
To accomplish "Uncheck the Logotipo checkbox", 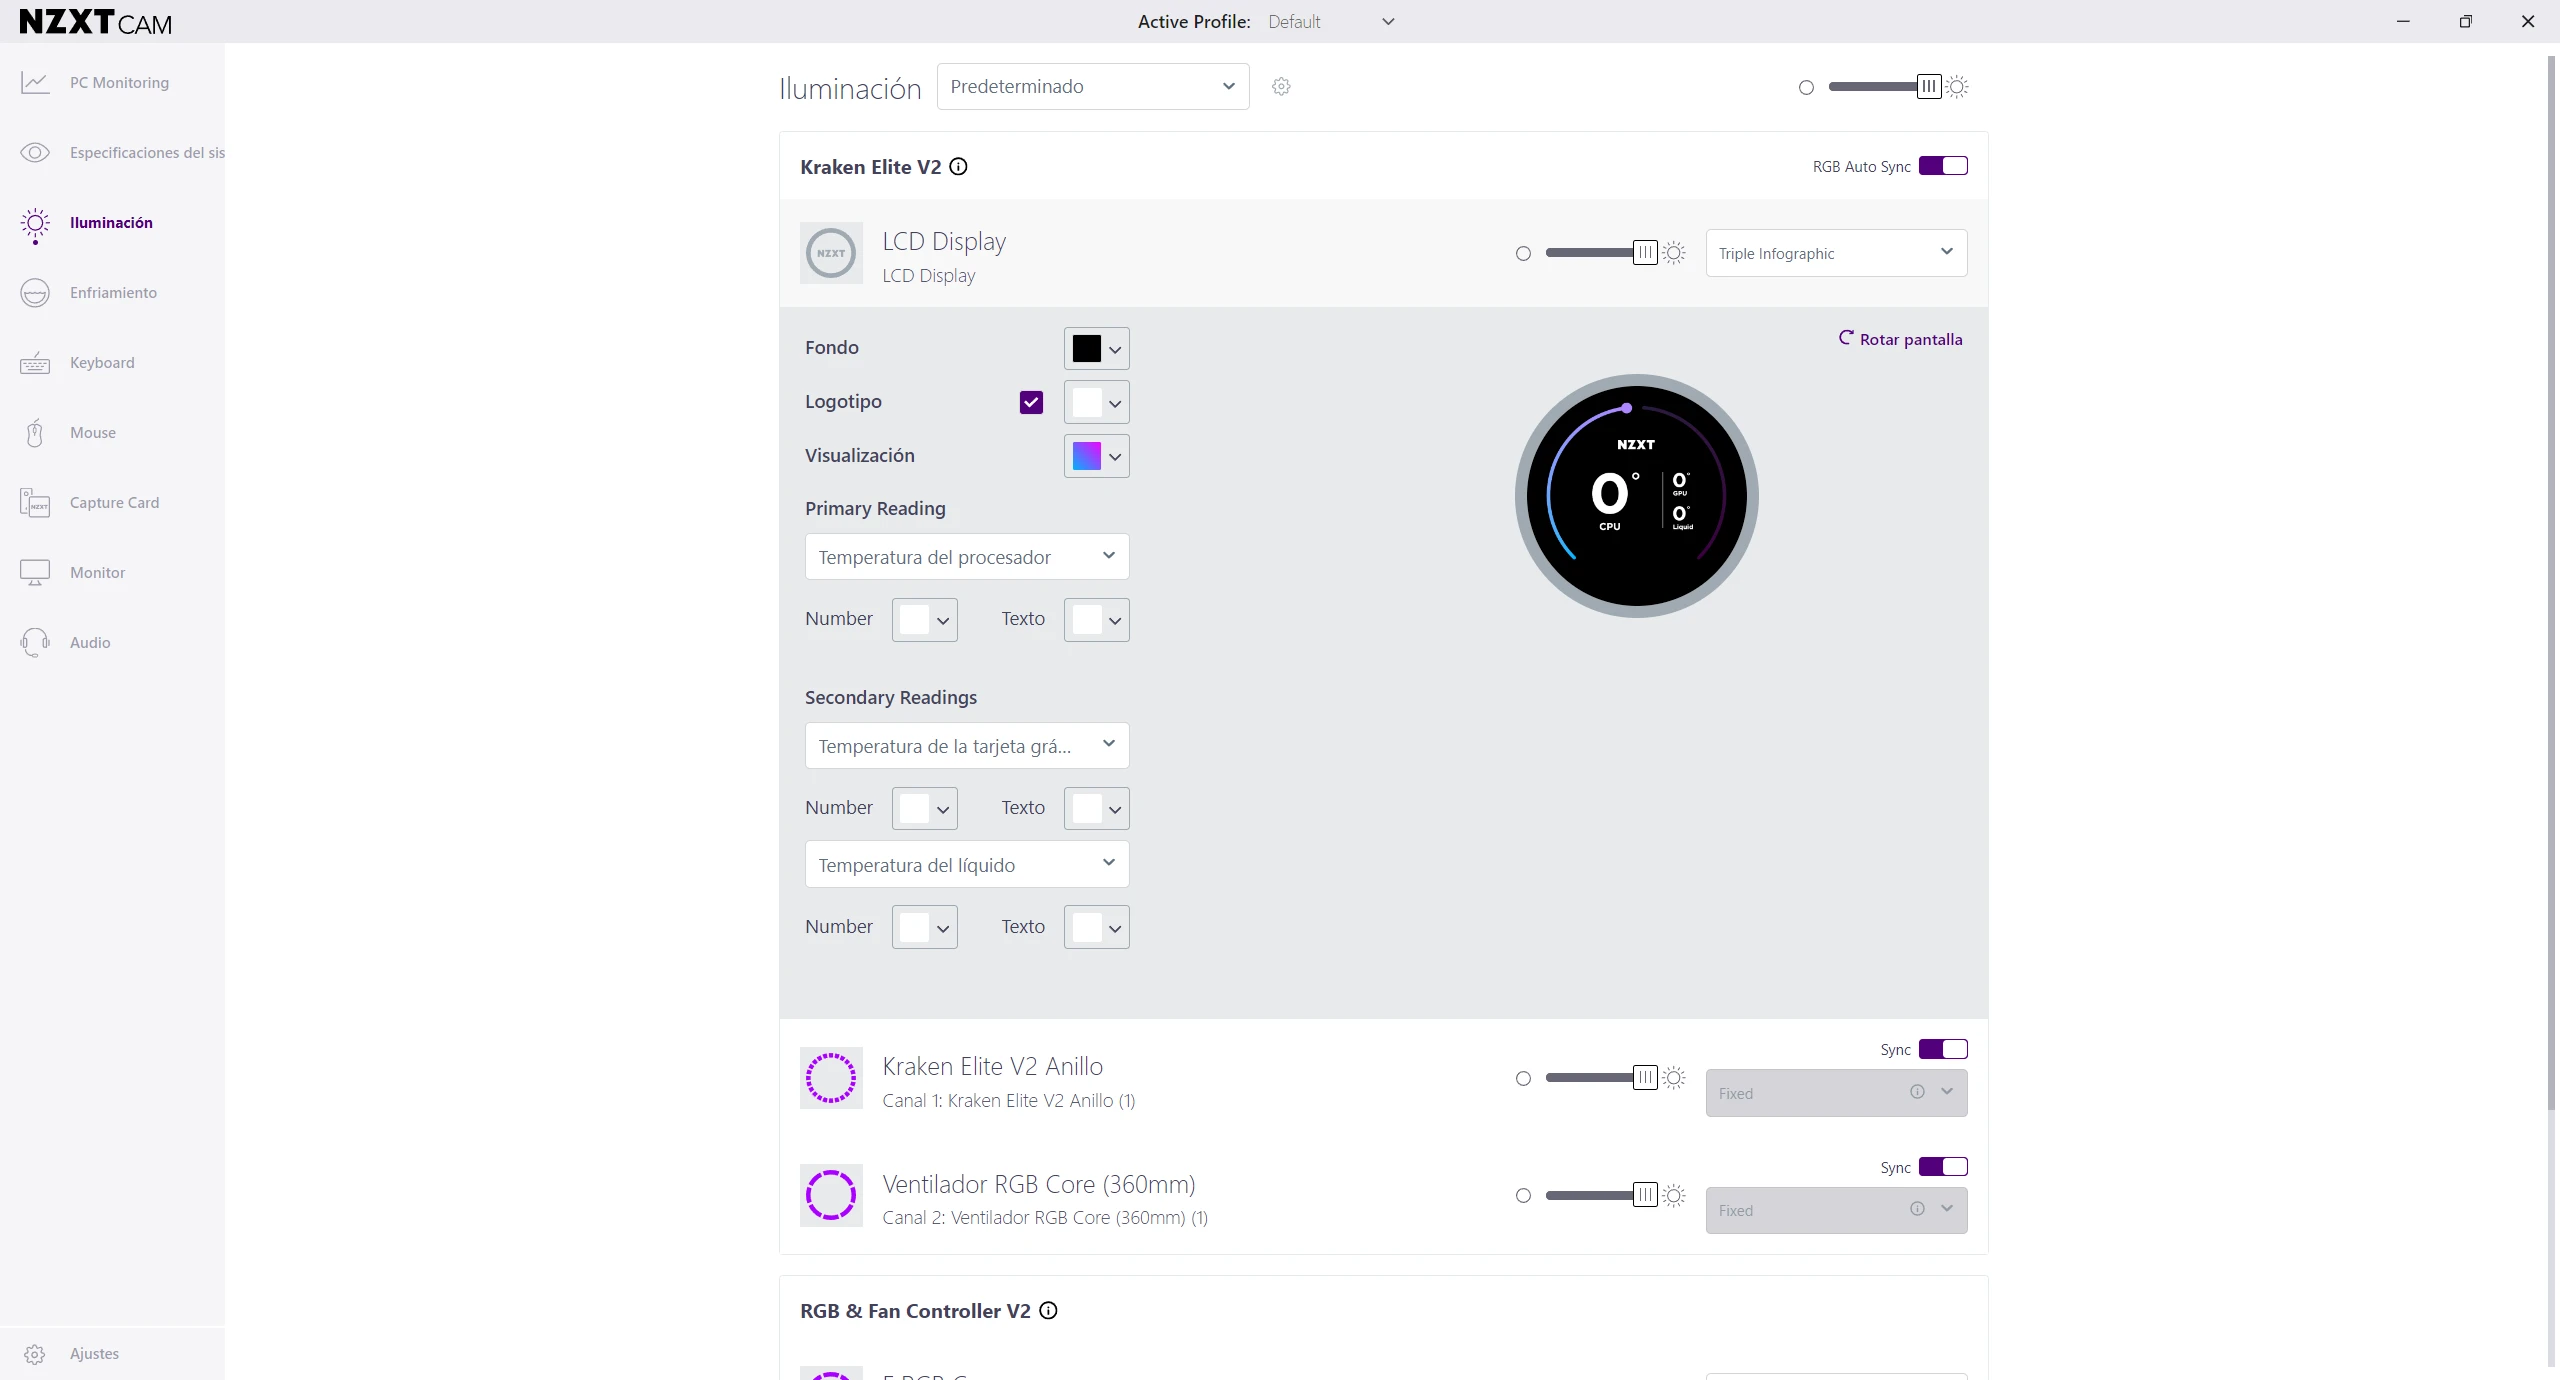I will click(x=1031, y=402).
